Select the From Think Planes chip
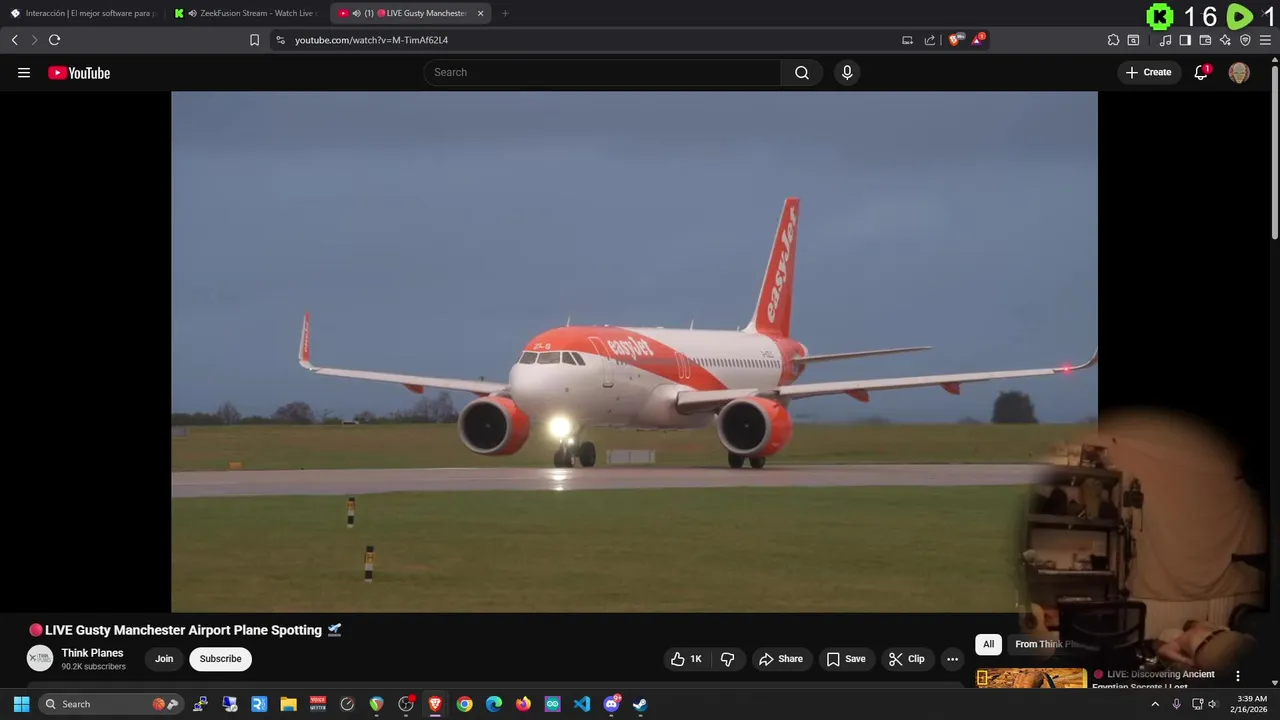This screenshot has width=1280, height=720. [x=1045, y=644]
